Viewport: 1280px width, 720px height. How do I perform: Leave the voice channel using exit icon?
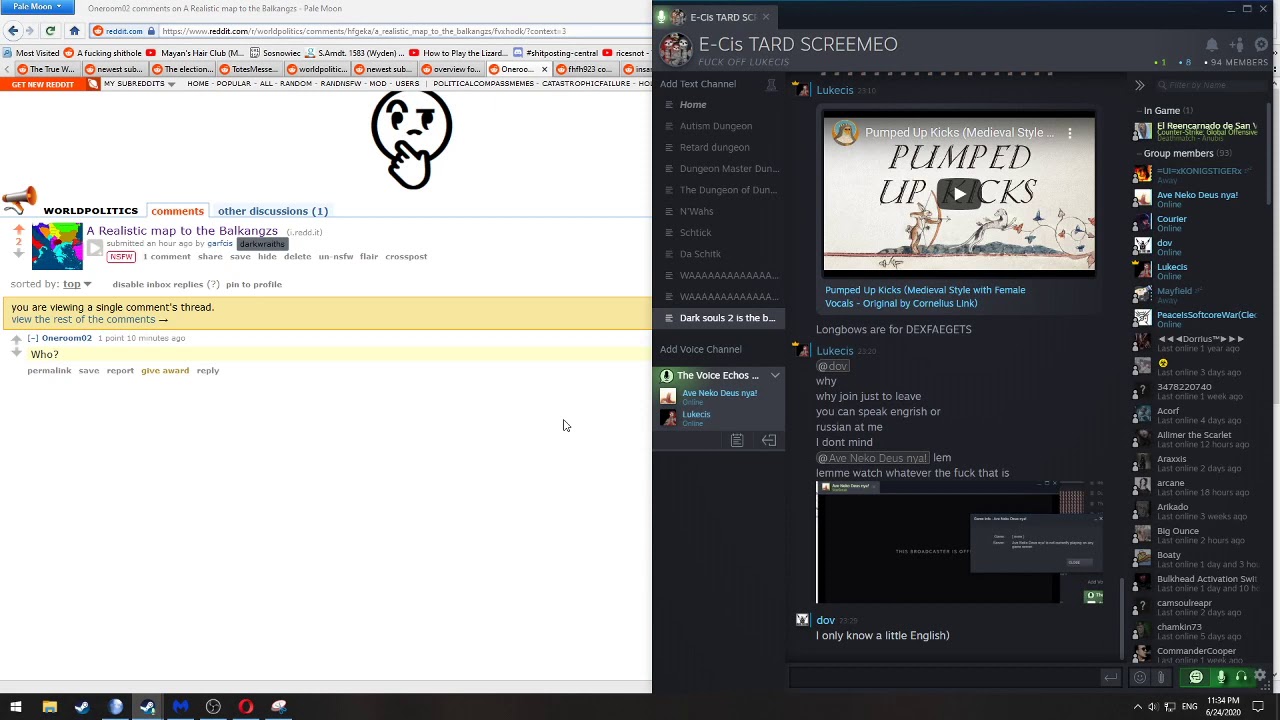[769, 441]
